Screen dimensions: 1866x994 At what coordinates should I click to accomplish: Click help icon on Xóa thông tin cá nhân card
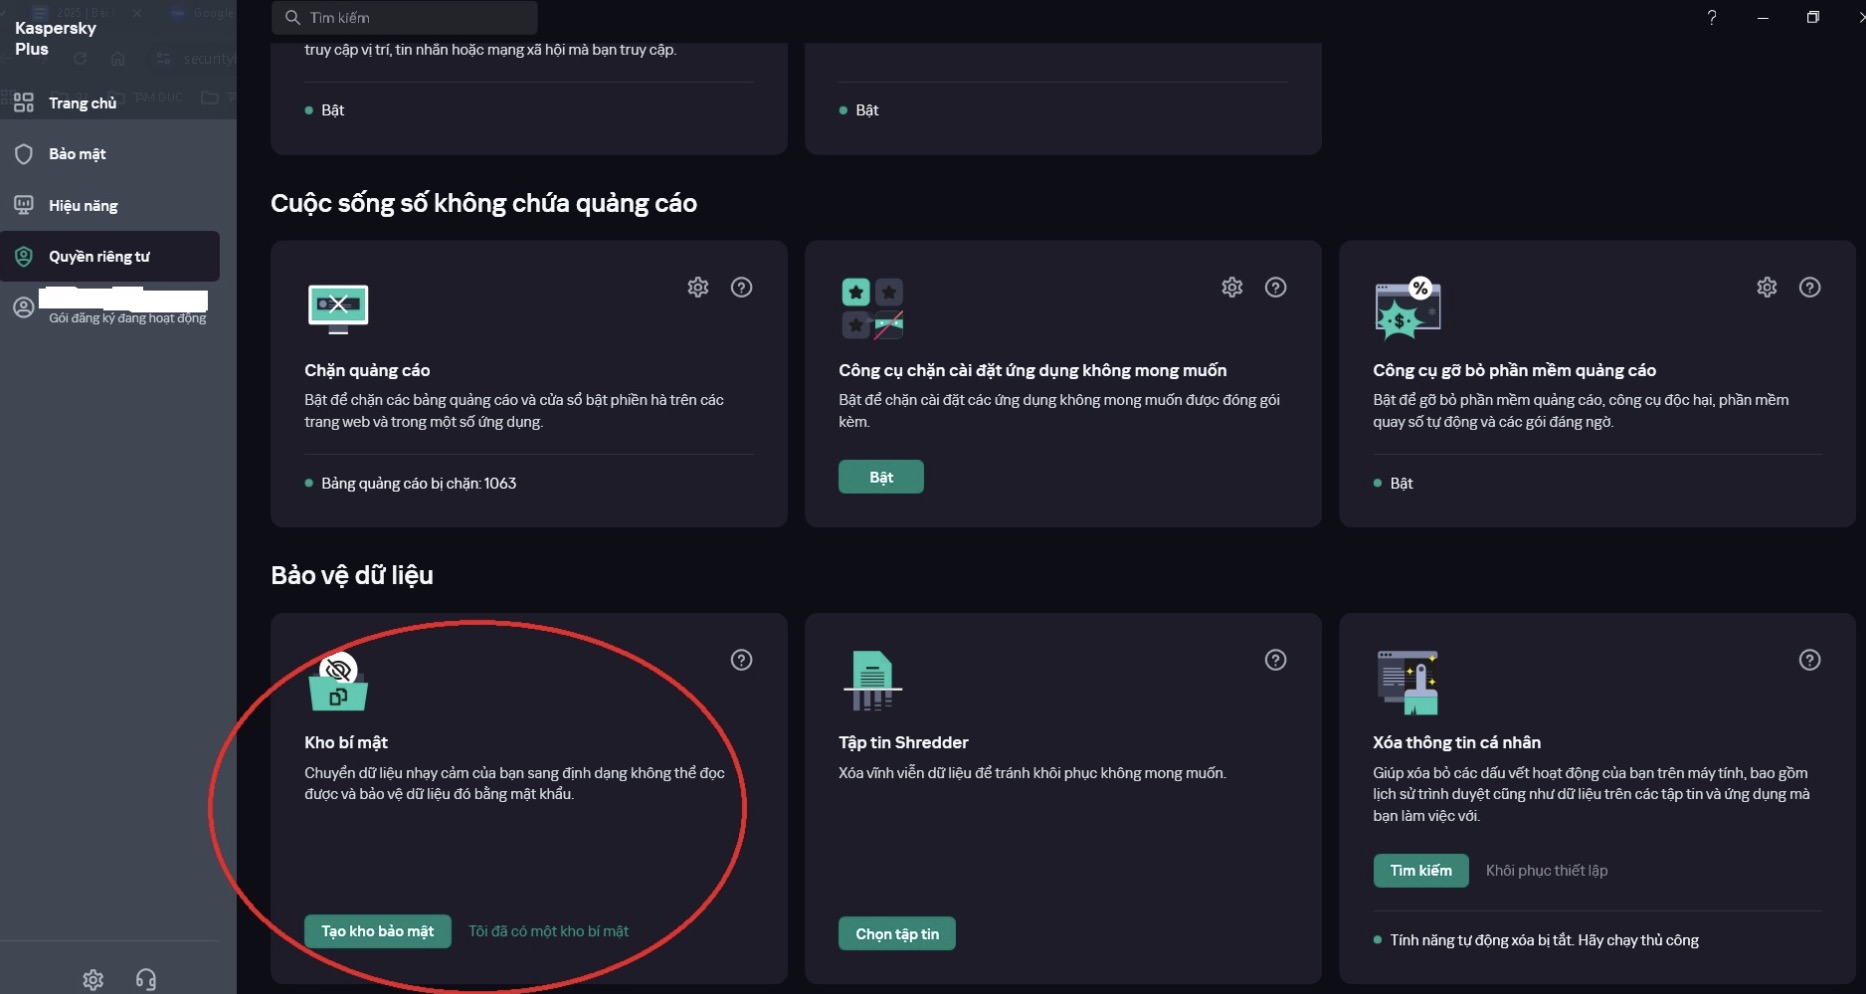coord(1811,660)
